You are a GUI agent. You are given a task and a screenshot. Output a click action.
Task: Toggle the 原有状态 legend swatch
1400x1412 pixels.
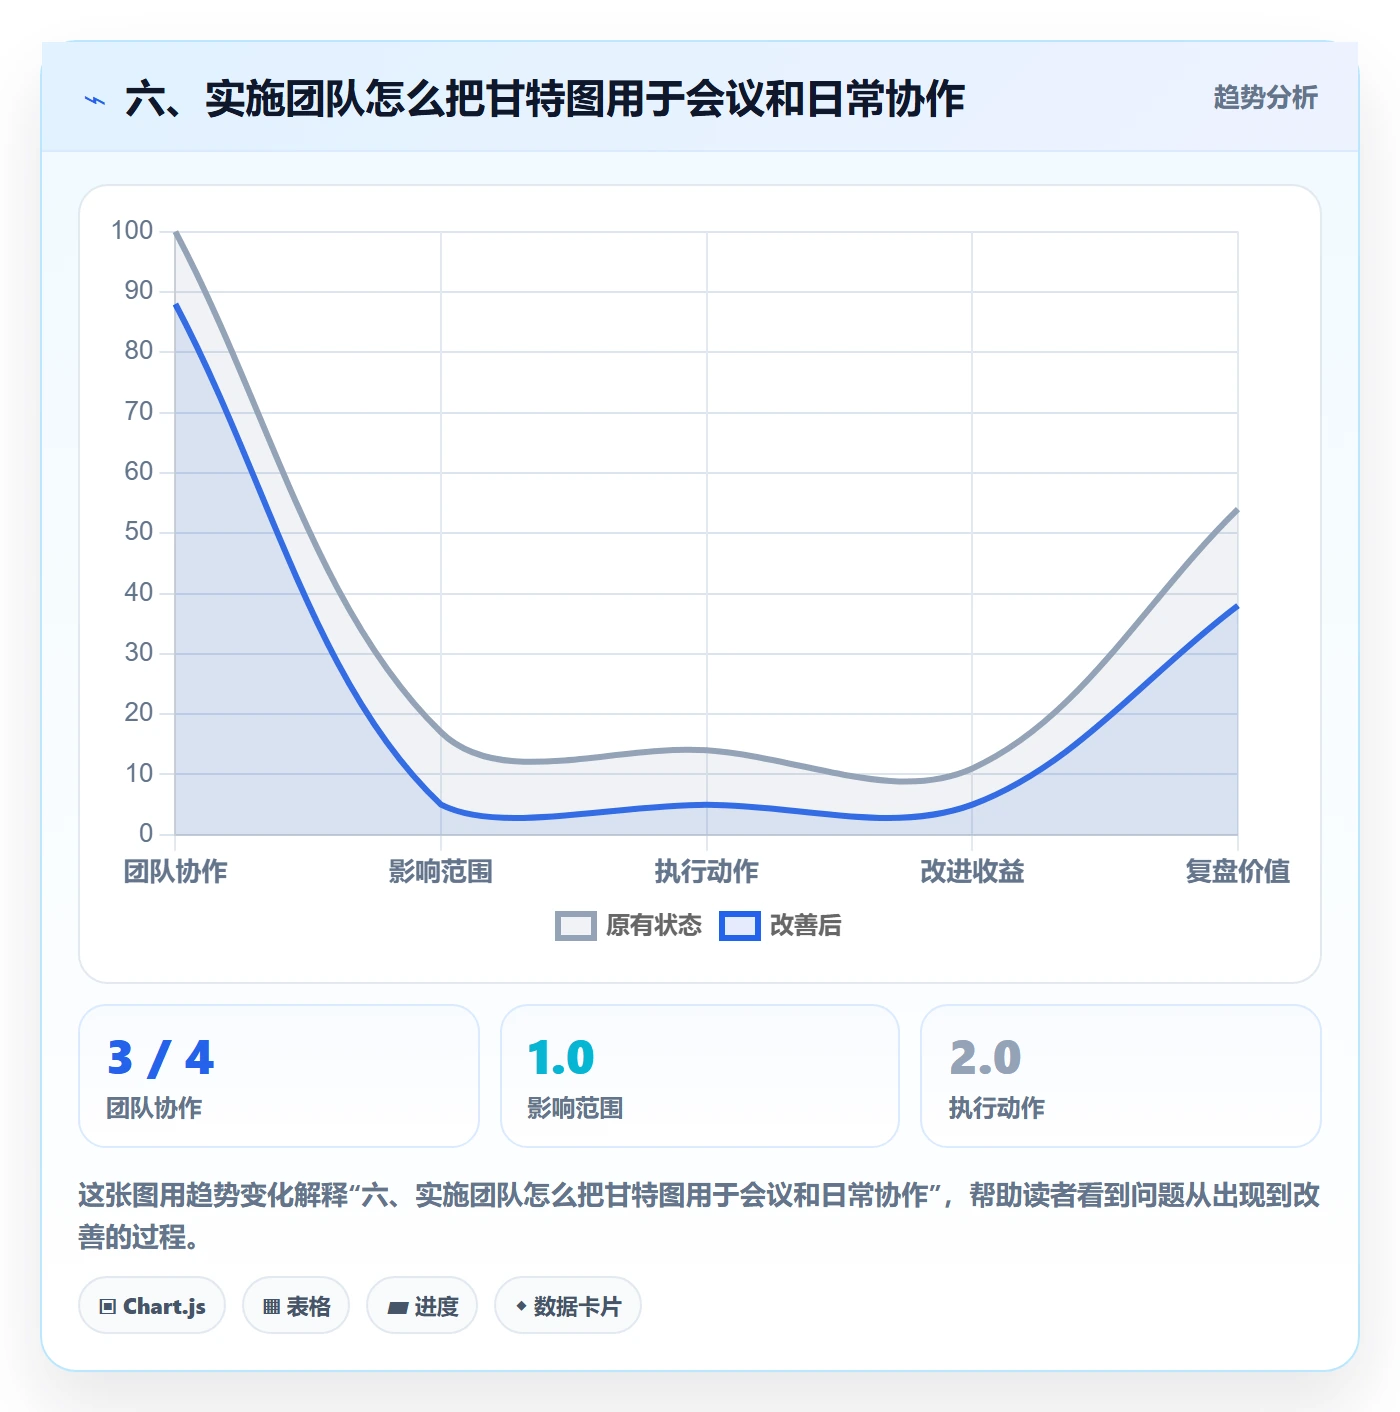coord(576,926)
